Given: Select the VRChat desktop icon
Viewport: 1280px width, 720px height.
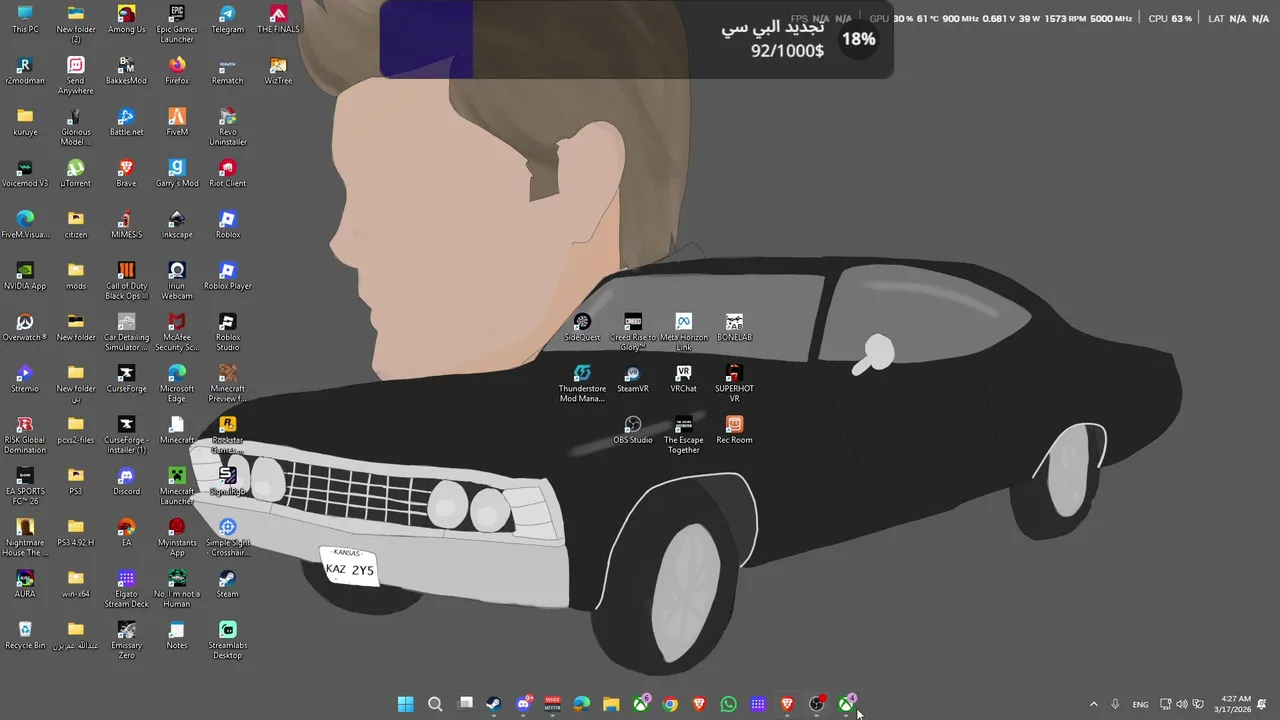Looking at the screenshot, I should pyautogui.click(x=684, y=378).
